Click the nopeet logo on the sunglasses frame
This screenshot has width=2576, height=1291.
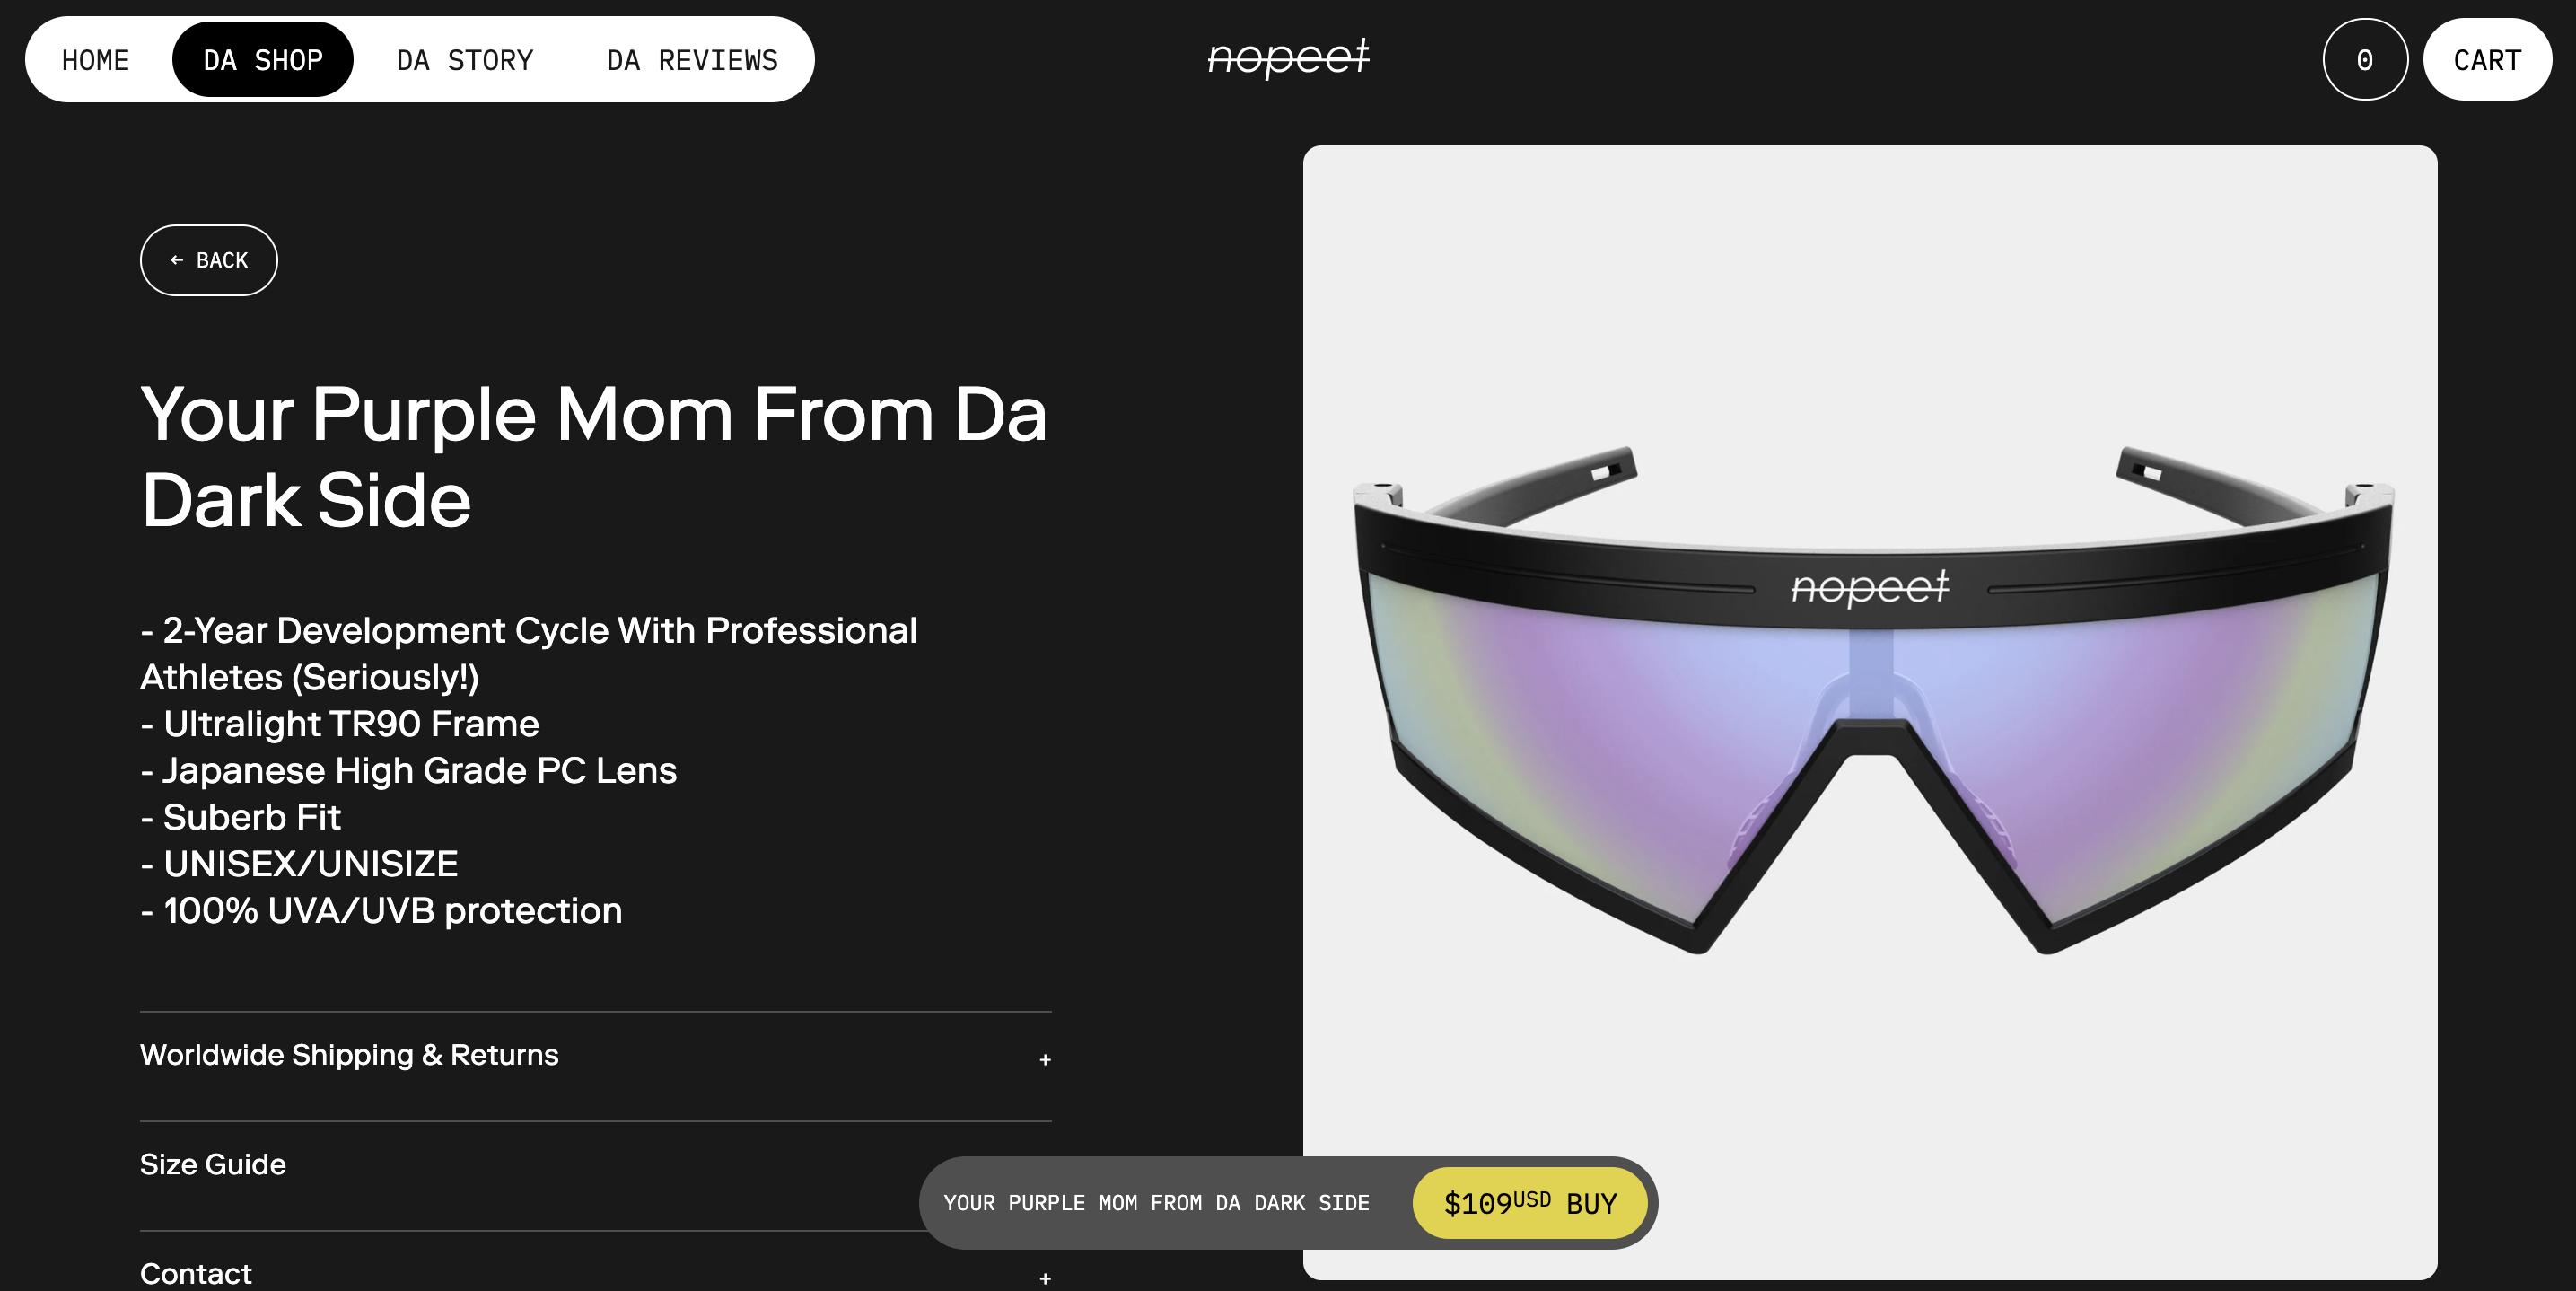[1869, 588]
